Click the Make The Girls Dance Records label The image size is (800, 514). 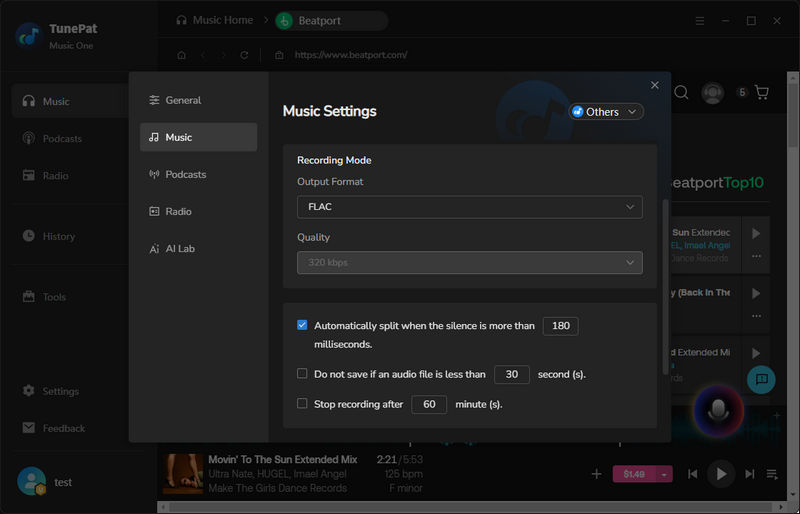pos(278,488)
